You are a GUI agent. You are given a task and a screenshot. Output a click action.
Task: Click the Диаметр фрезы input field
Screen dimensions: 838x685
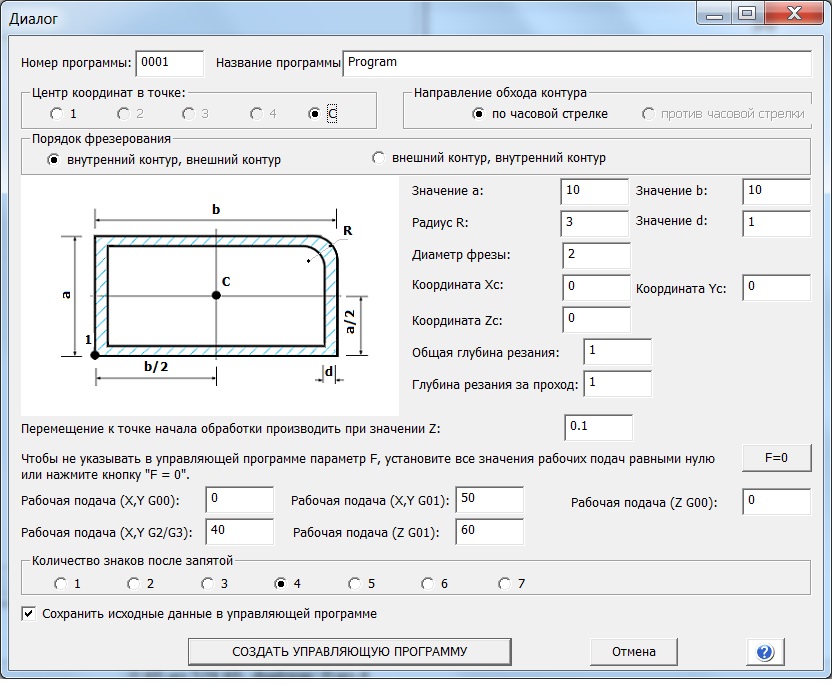click(596, 255)
